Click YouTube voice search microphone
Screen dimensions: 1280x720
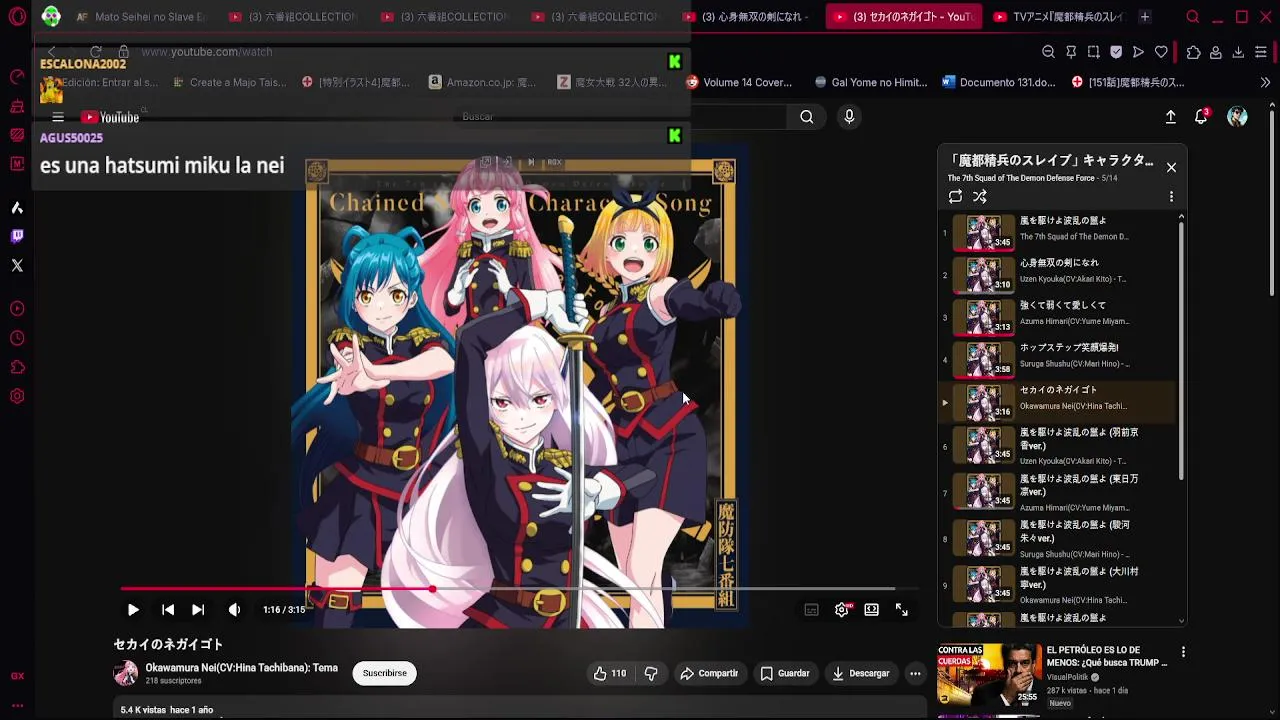(849, 117)
